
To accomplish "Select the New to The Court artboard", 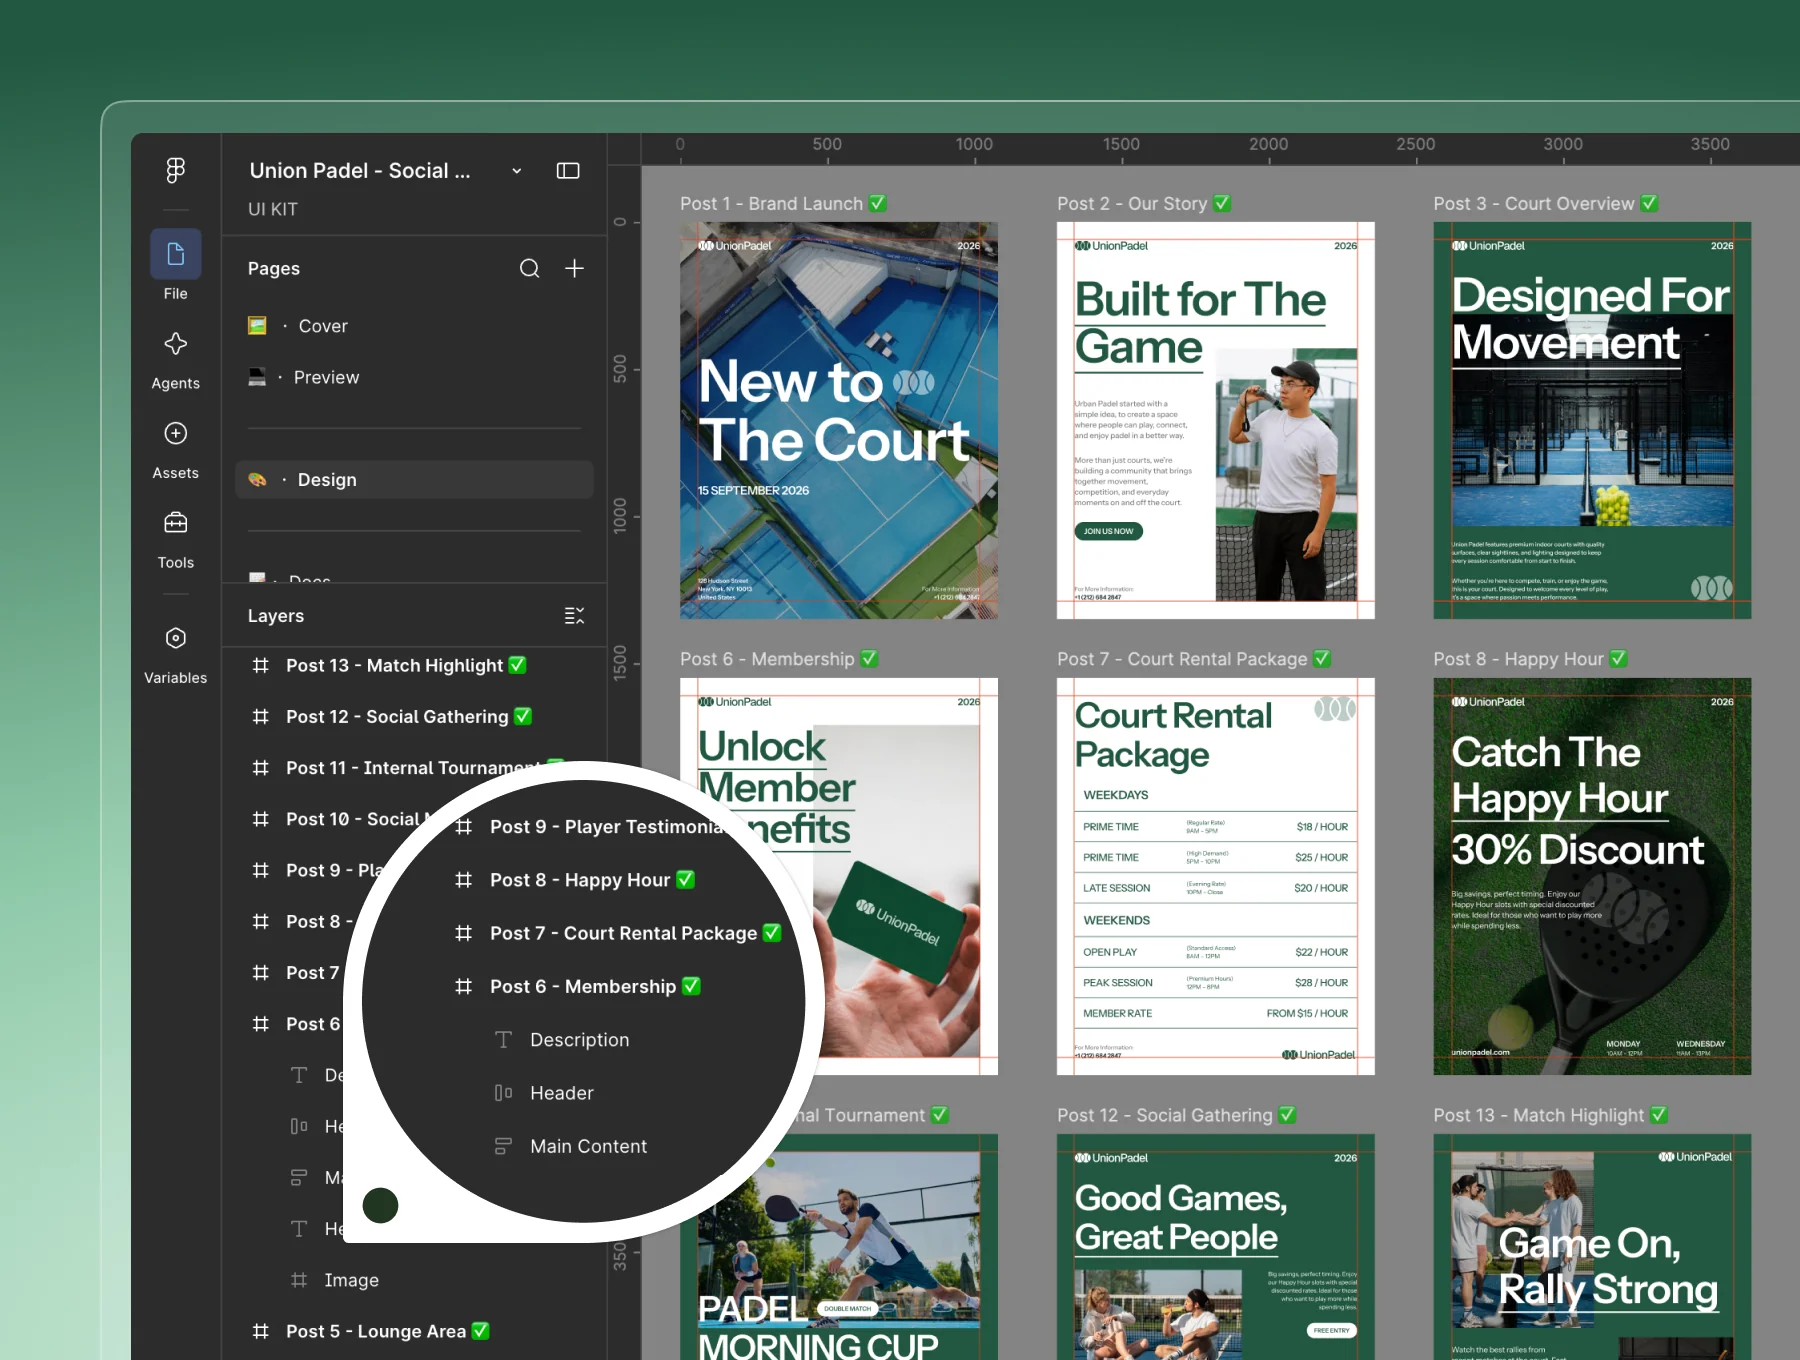I will click(839, 420).
